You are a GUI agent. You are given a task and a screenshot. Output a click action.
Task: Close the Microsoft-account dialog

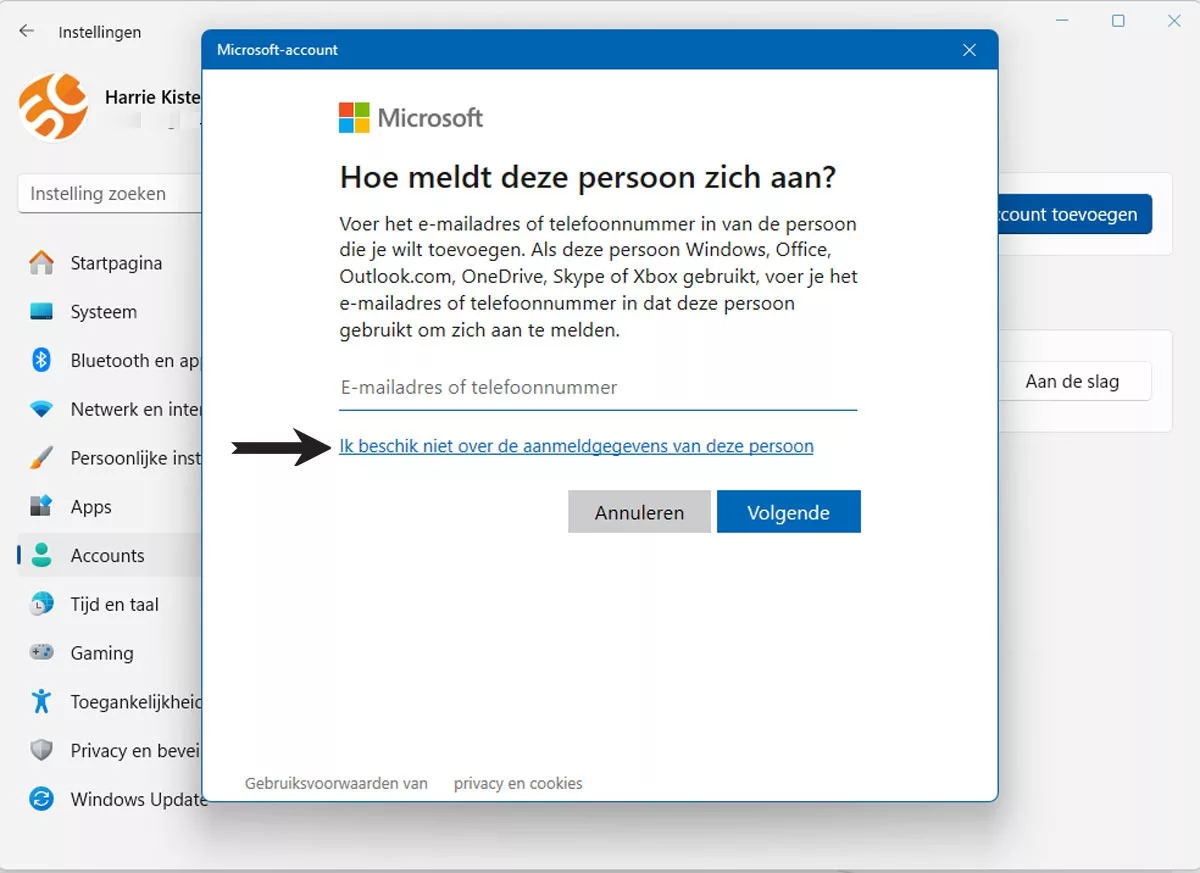point(969,50)
